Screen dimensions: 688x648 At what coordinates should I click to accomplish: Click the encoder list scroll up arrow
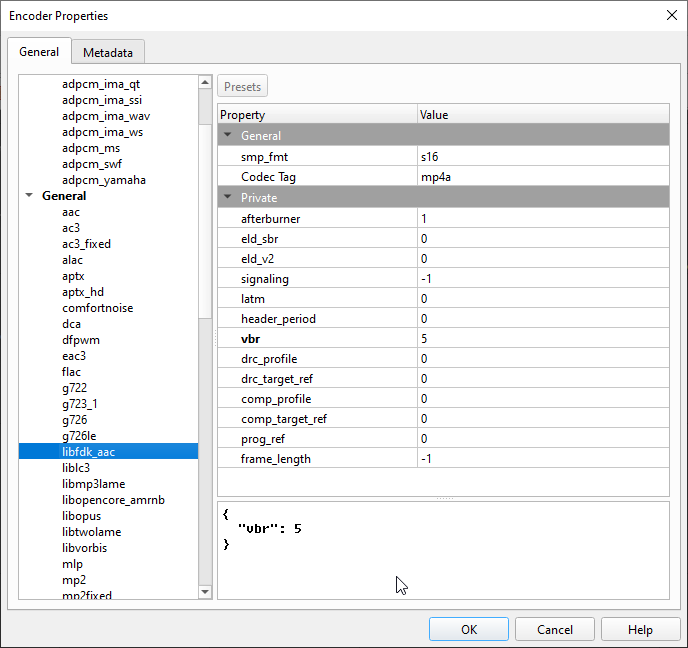[x=205, y=82]
